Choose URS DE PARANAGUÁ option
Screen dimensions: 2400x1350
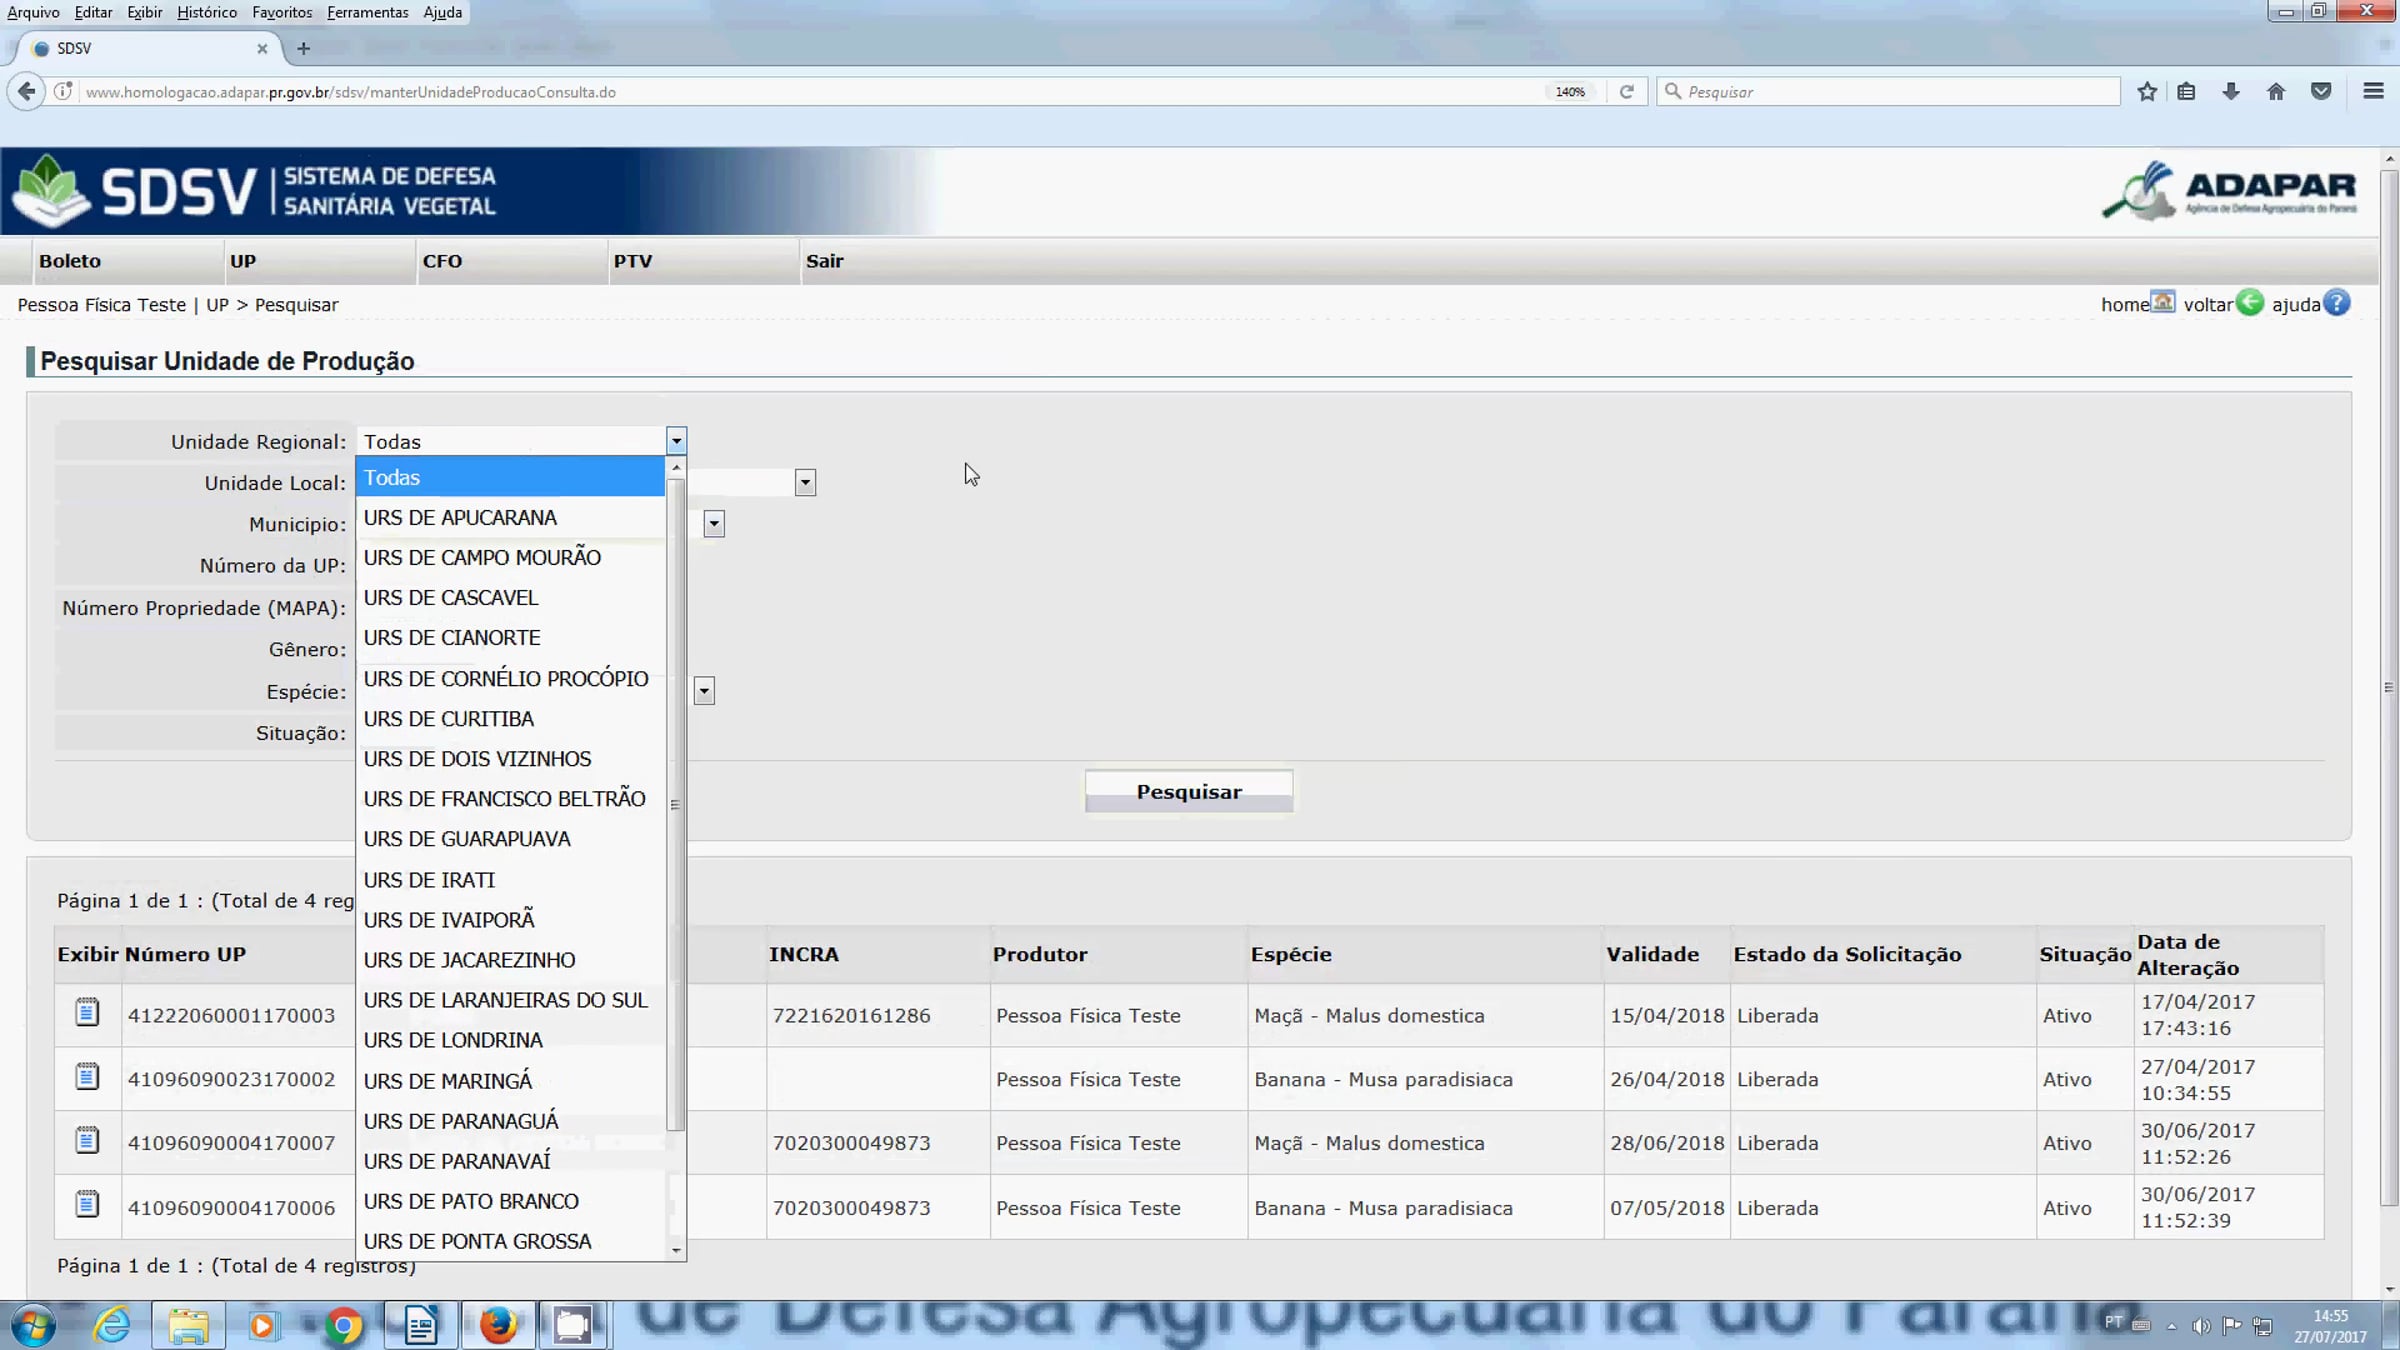point(510,1120)
